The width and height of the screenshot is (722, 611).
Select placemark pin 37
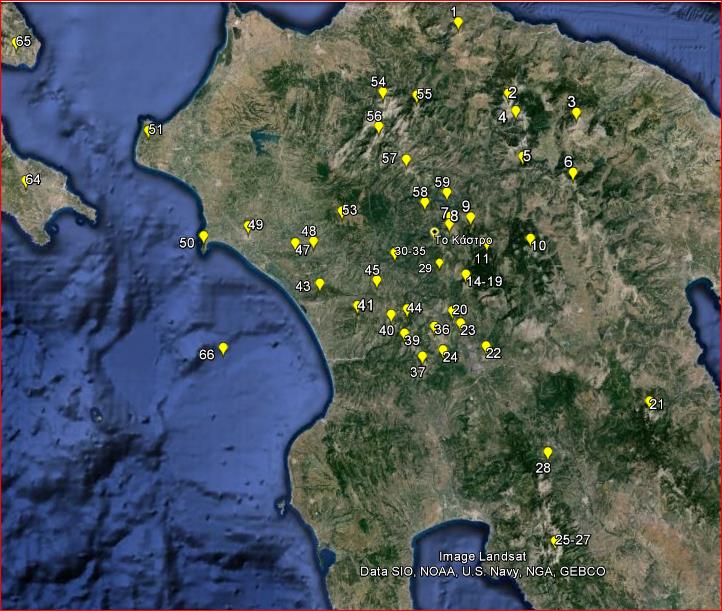point(422,357)
